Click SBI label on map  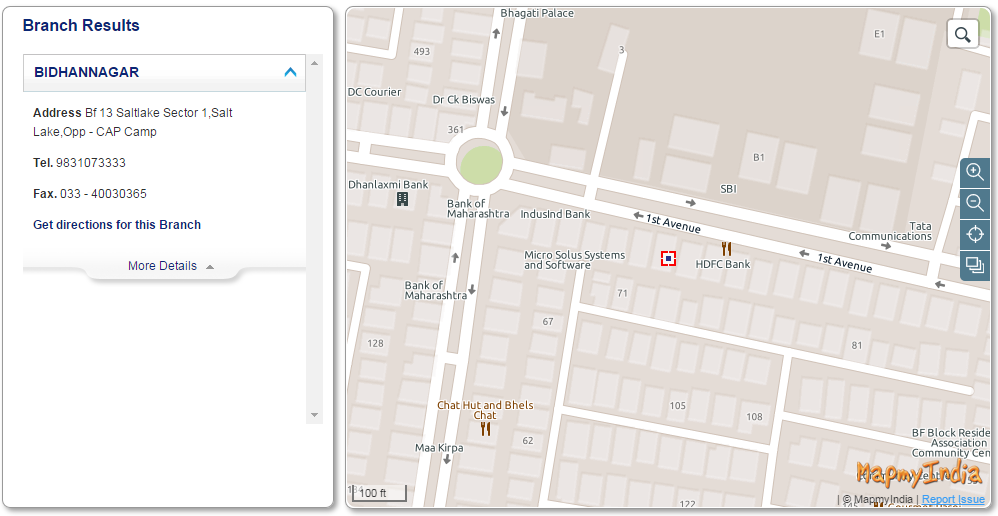coord(728,189)
